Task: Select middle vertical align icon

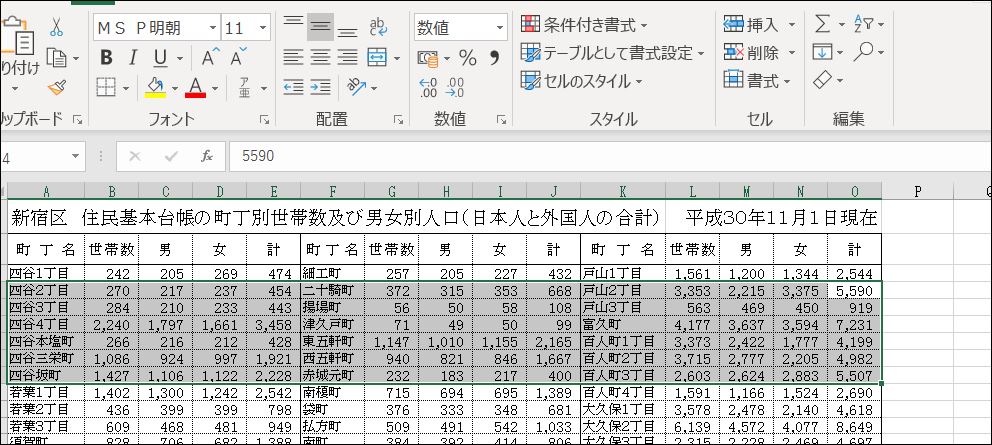Action: coord(320,27)
